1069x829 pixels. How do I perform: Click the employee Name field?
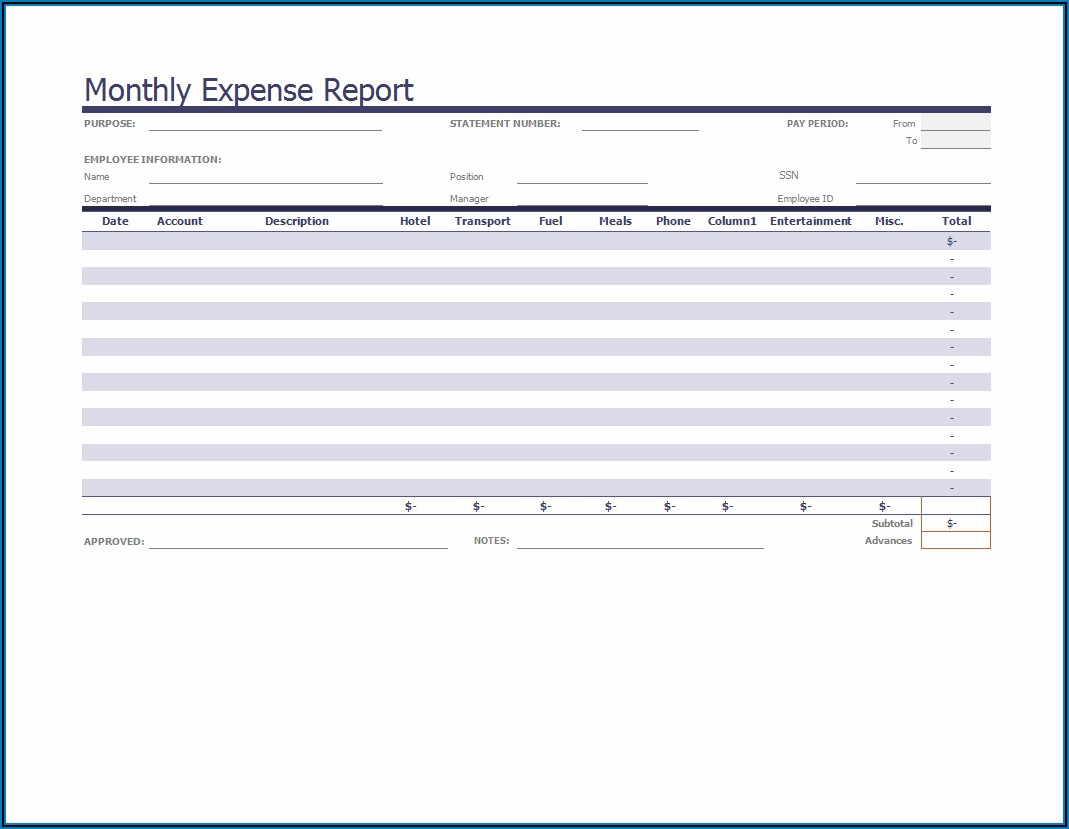(266, 177)
